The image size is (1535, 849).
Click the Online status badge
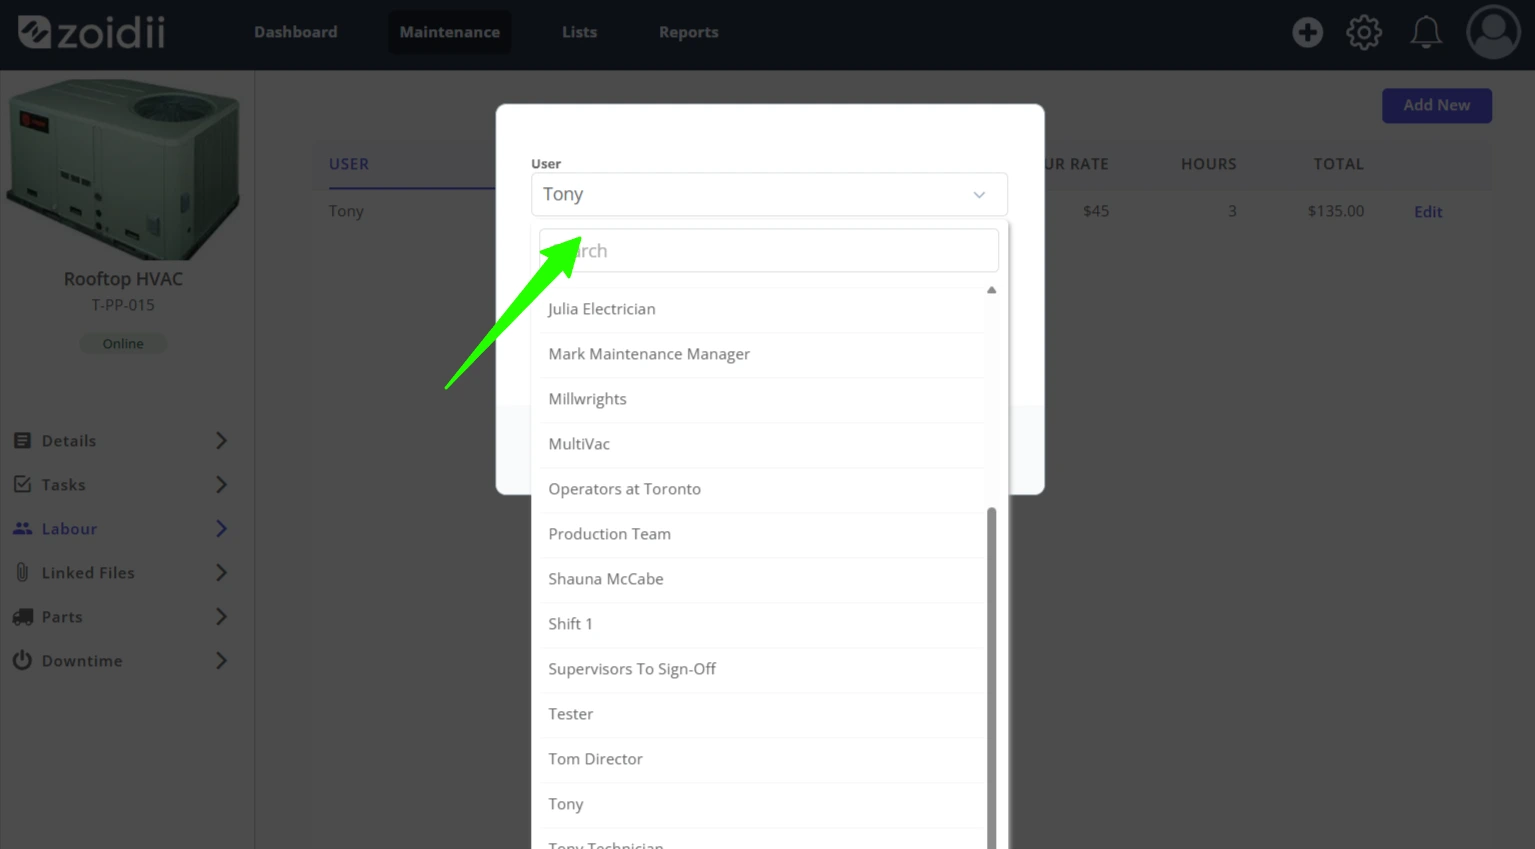click(x=123, y=344)
